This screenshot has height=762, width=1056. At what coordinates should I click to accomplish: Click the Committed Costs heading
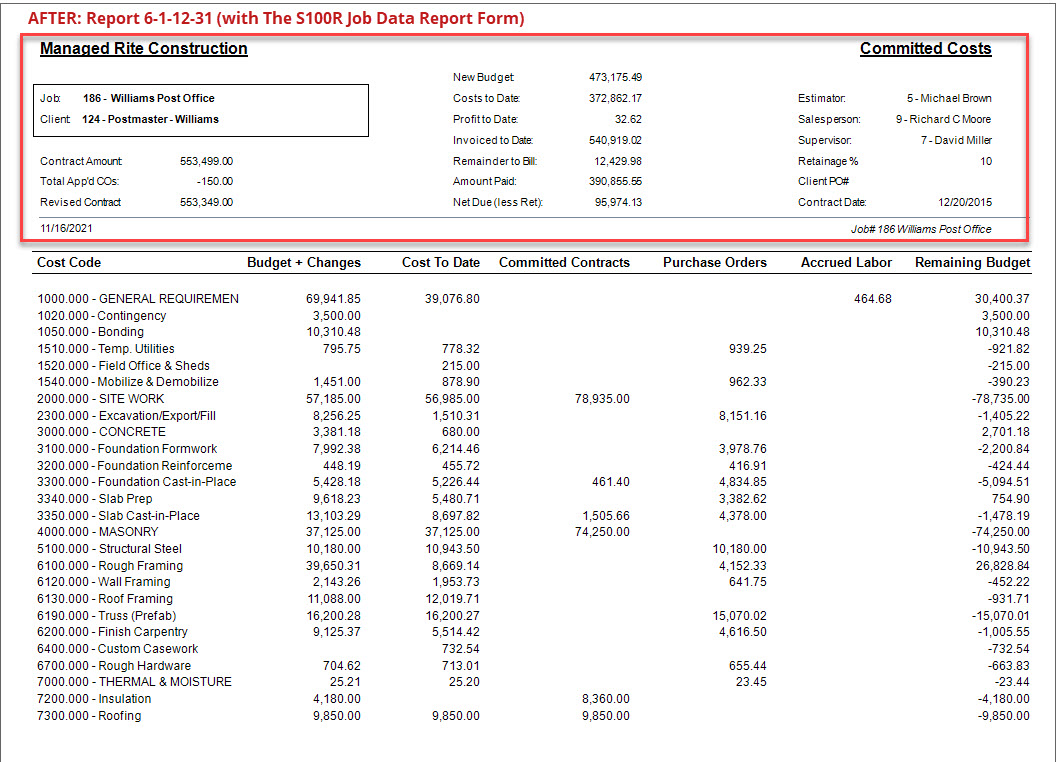[x=925, y=48]
